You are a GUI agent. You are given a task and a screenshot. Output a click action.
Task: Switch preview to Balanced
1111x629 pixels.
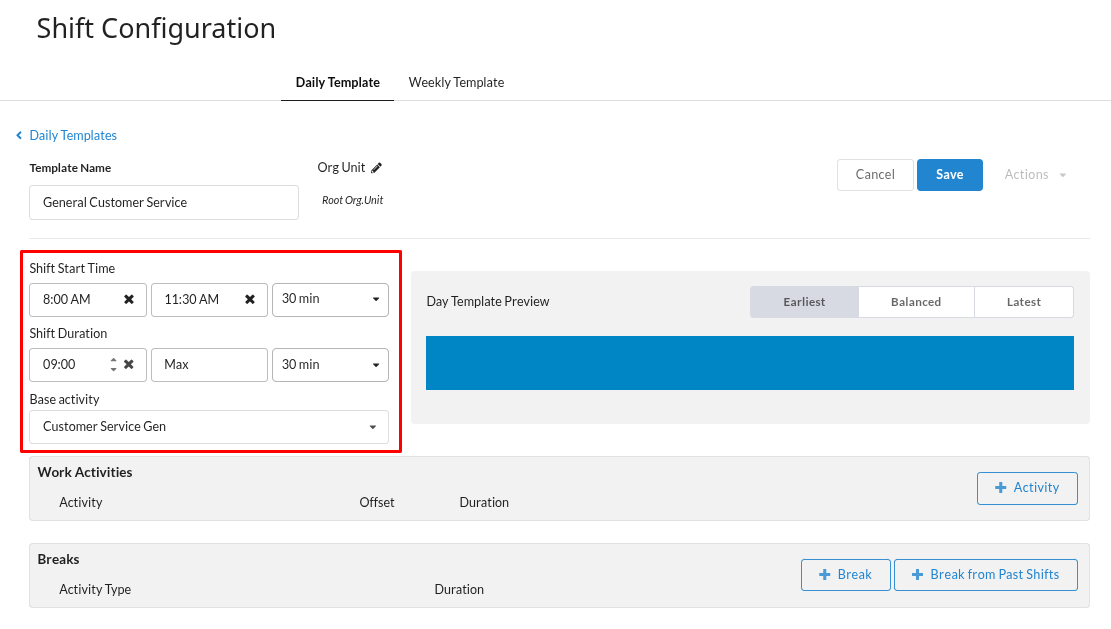tap(916, 302)
